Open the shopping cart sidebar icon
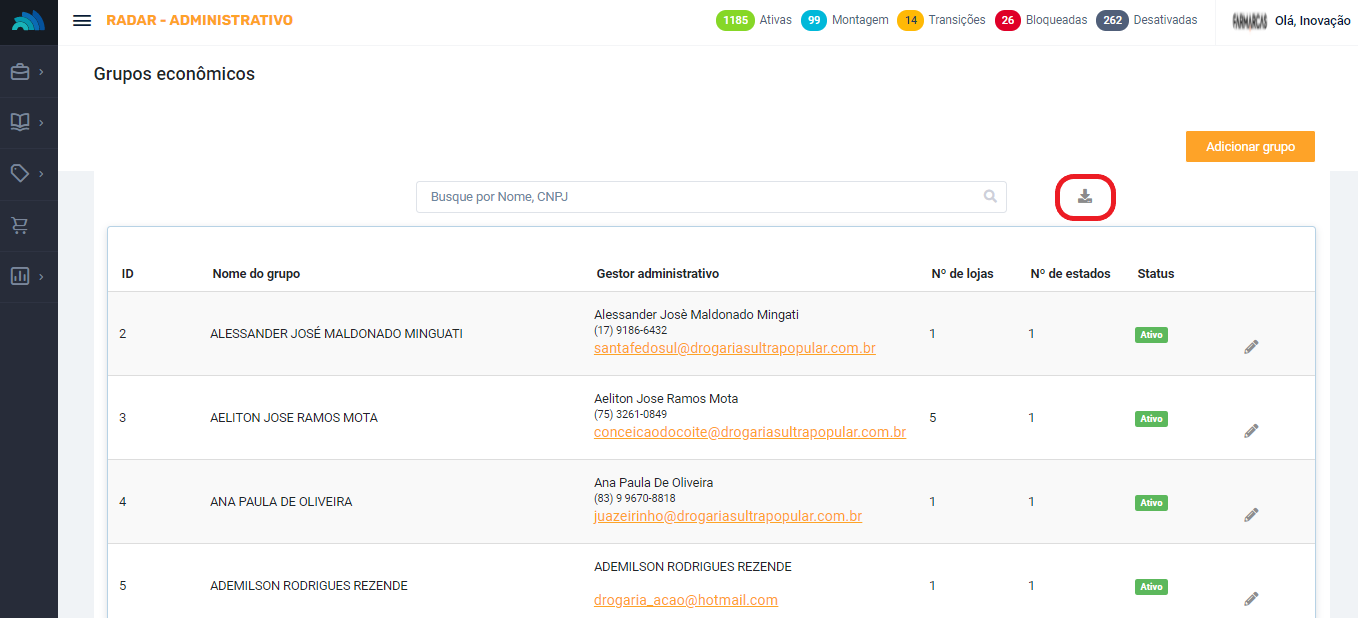Image resolution: width=1358 pixels, height=618 pixels. tap(20, 225)
